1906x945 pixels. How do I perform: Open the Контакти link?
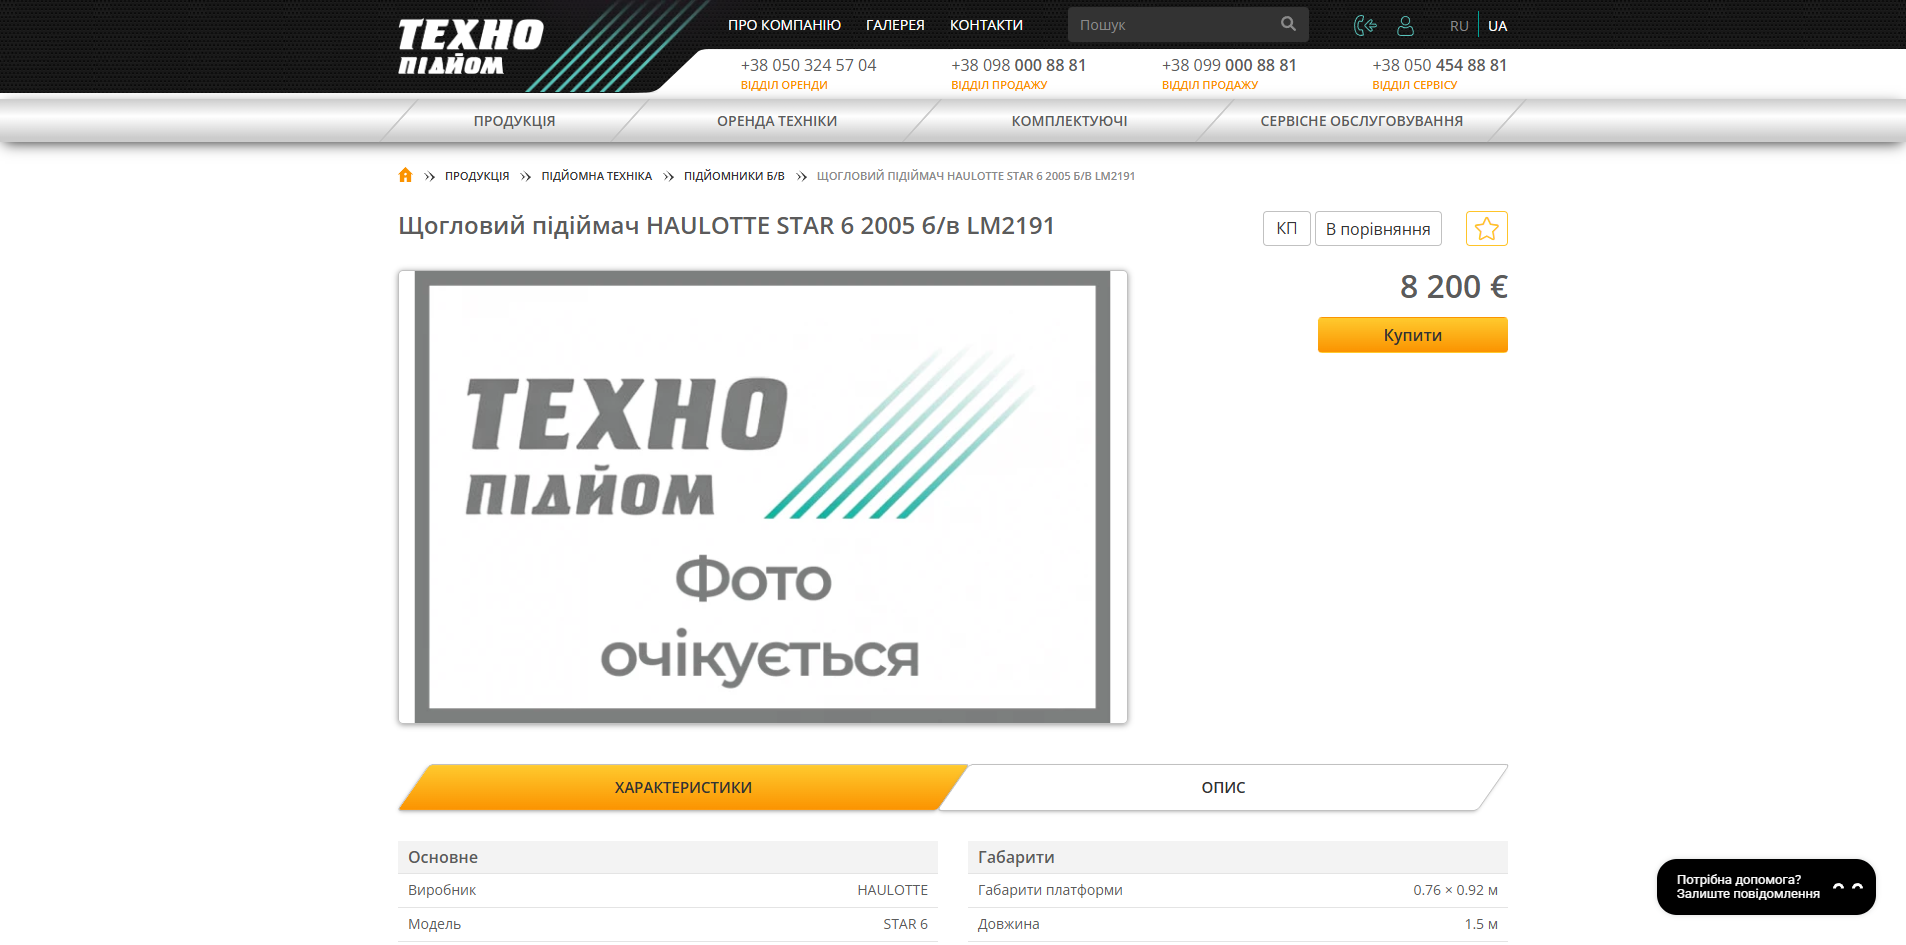986,25
